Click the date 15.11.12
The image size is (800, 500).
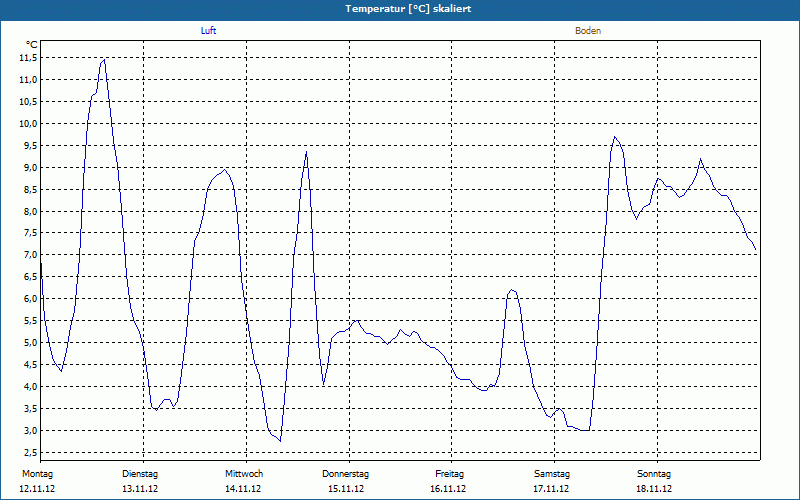[346, 489]
